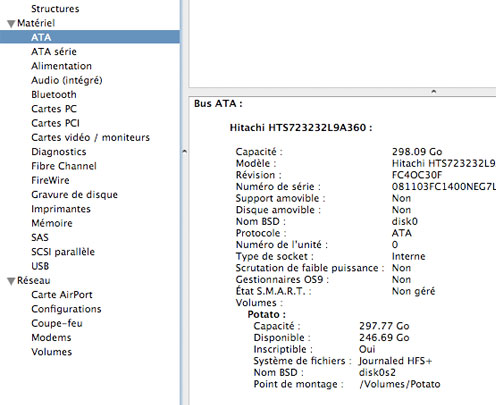Image resolution: width=496 pixels, height=405 pixels.
Task: Click the Type de socket label
Action: (x=274, y=257)
